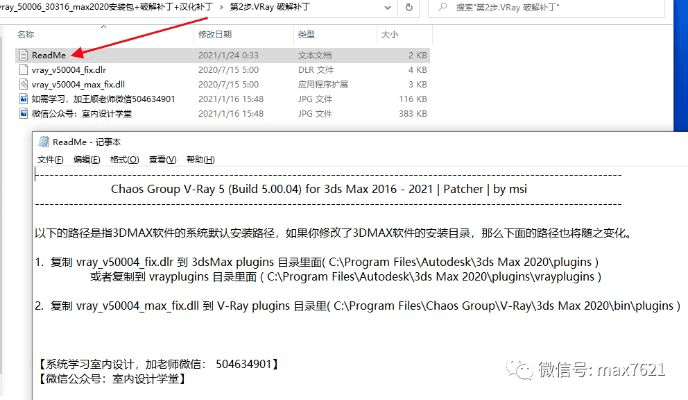Open the 格式(O) menu in Notepad
The image size is (688, 400).
124,160
